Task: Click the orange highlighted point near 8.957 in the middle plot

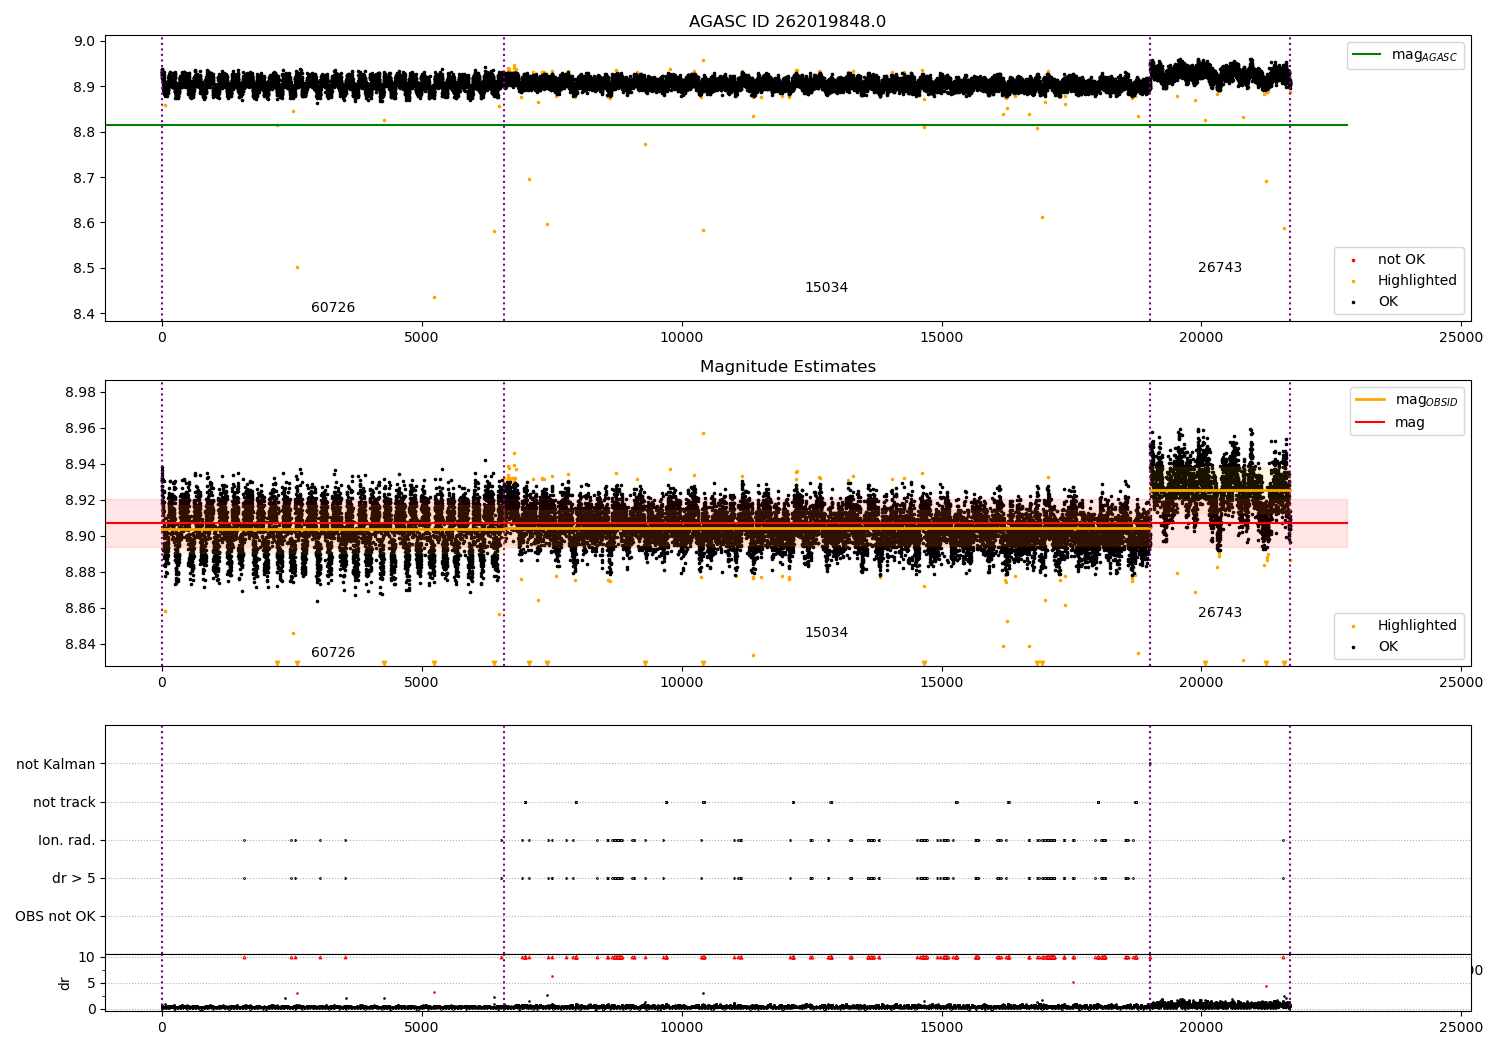Action: pos(703,433)
